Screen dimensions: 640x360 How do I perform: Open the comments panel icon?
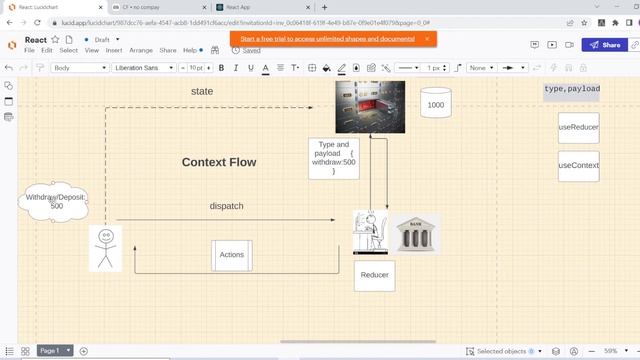(x=535, y=45)
